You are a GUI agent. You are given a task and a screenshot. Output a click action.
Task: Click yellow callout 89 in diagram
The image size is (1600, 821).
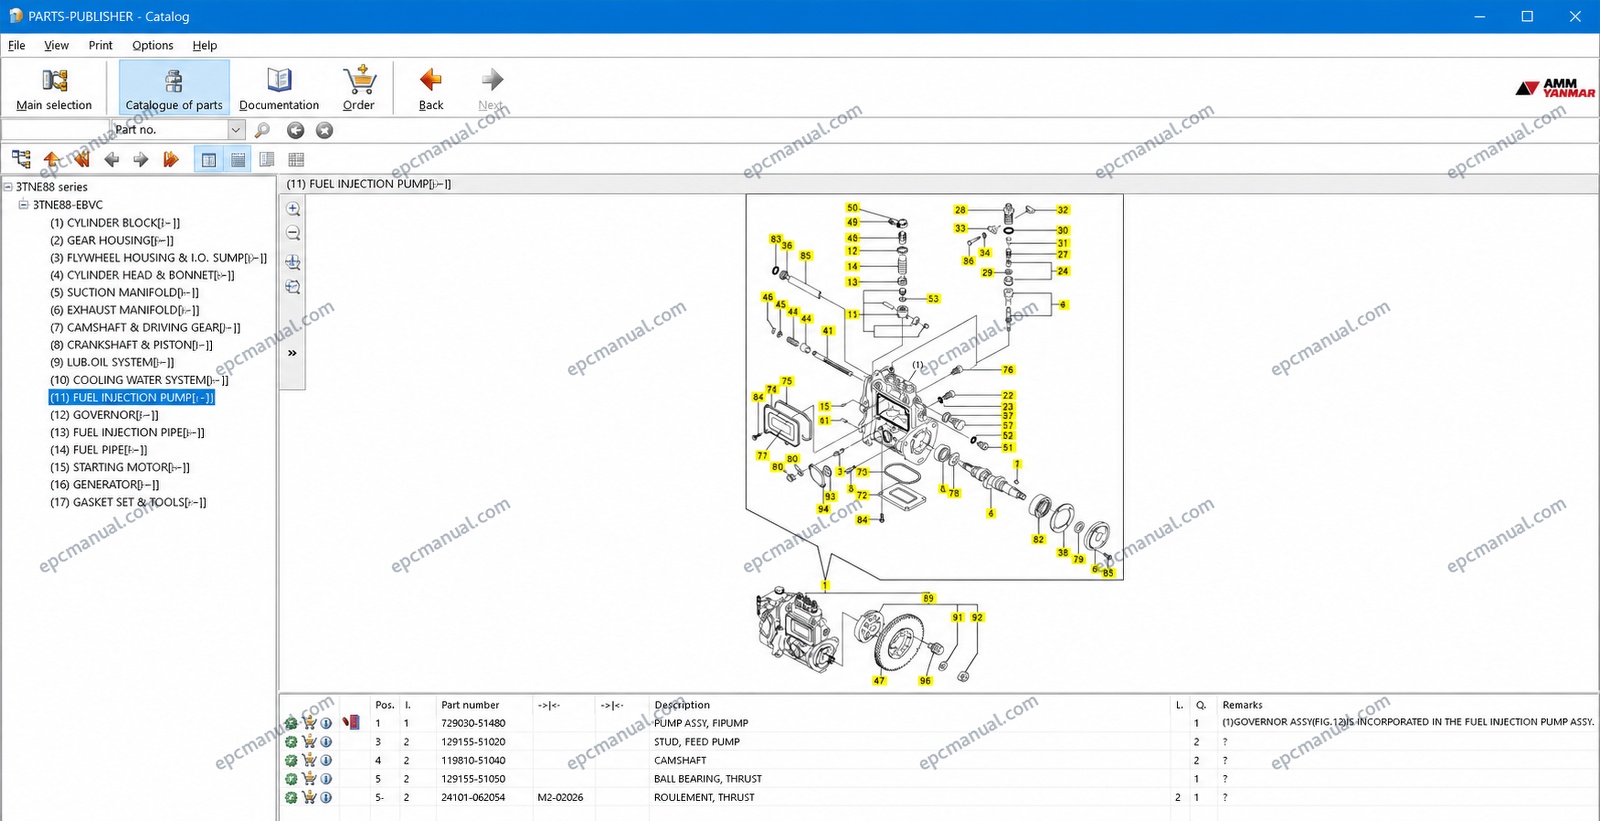click(928, 598)
